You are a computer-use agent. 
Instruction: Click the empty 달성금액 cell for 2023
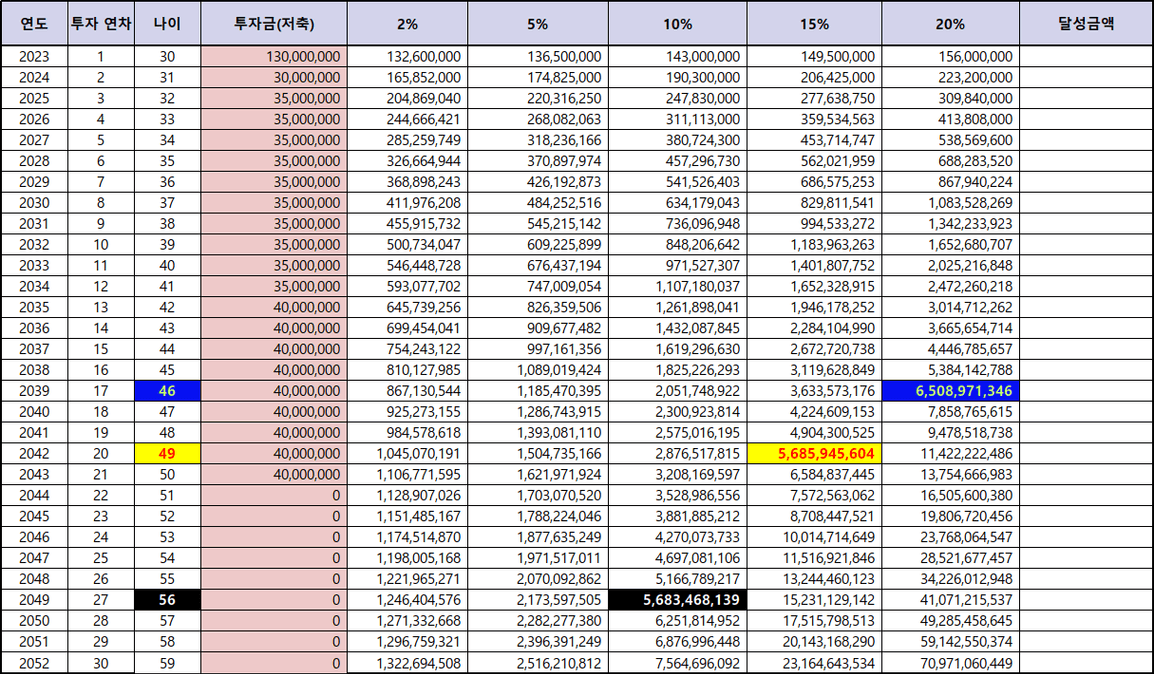[x=1085, y=57]
